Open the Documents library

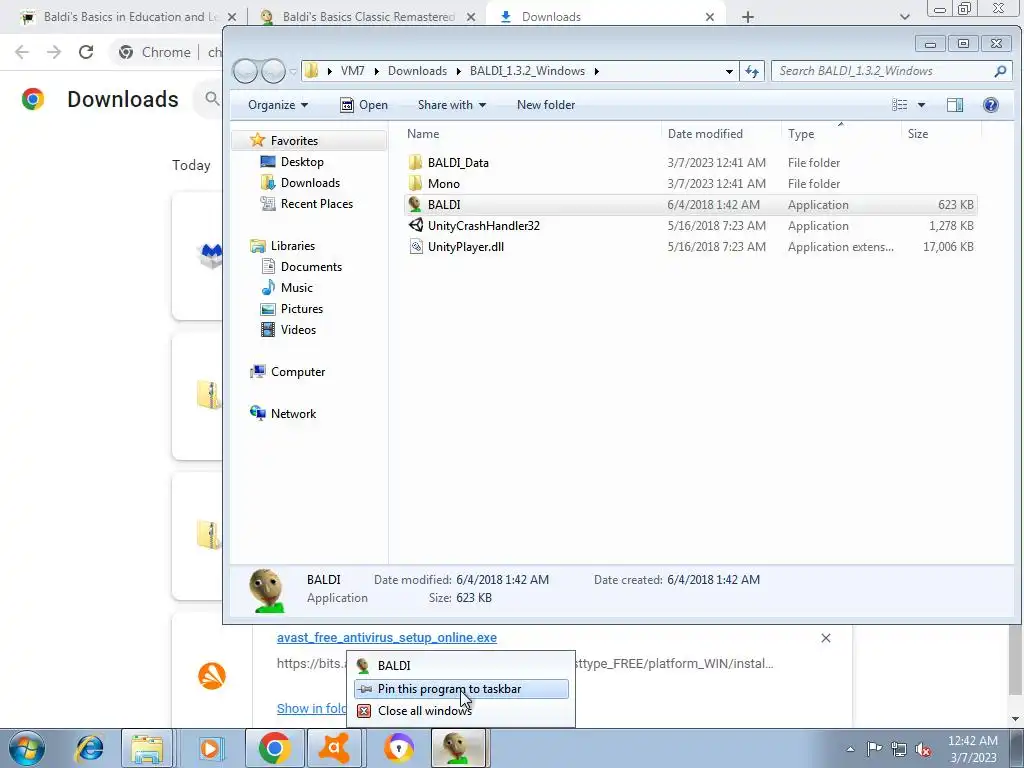[311, 266]
